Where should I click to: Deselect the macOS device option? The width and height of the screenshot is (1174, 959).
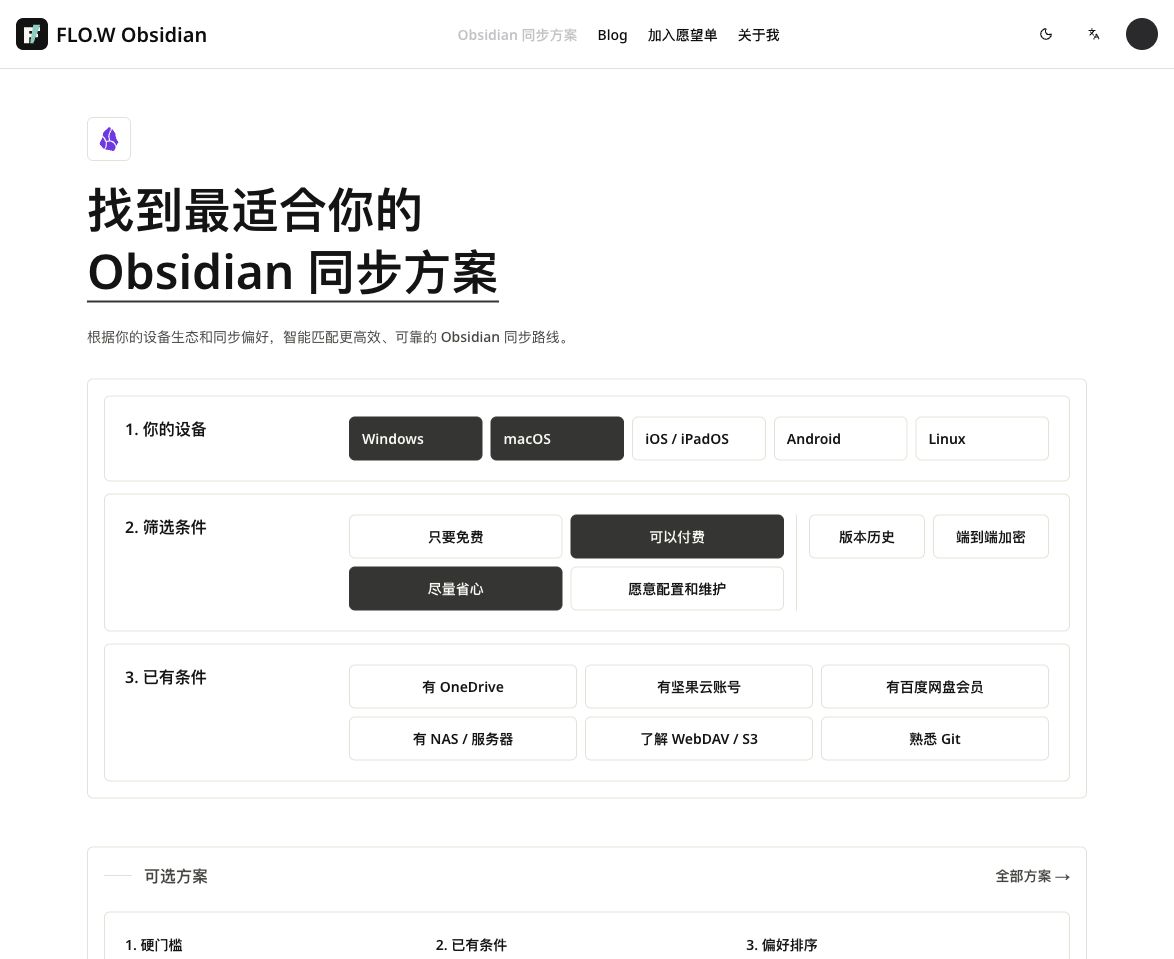point(557,439)
